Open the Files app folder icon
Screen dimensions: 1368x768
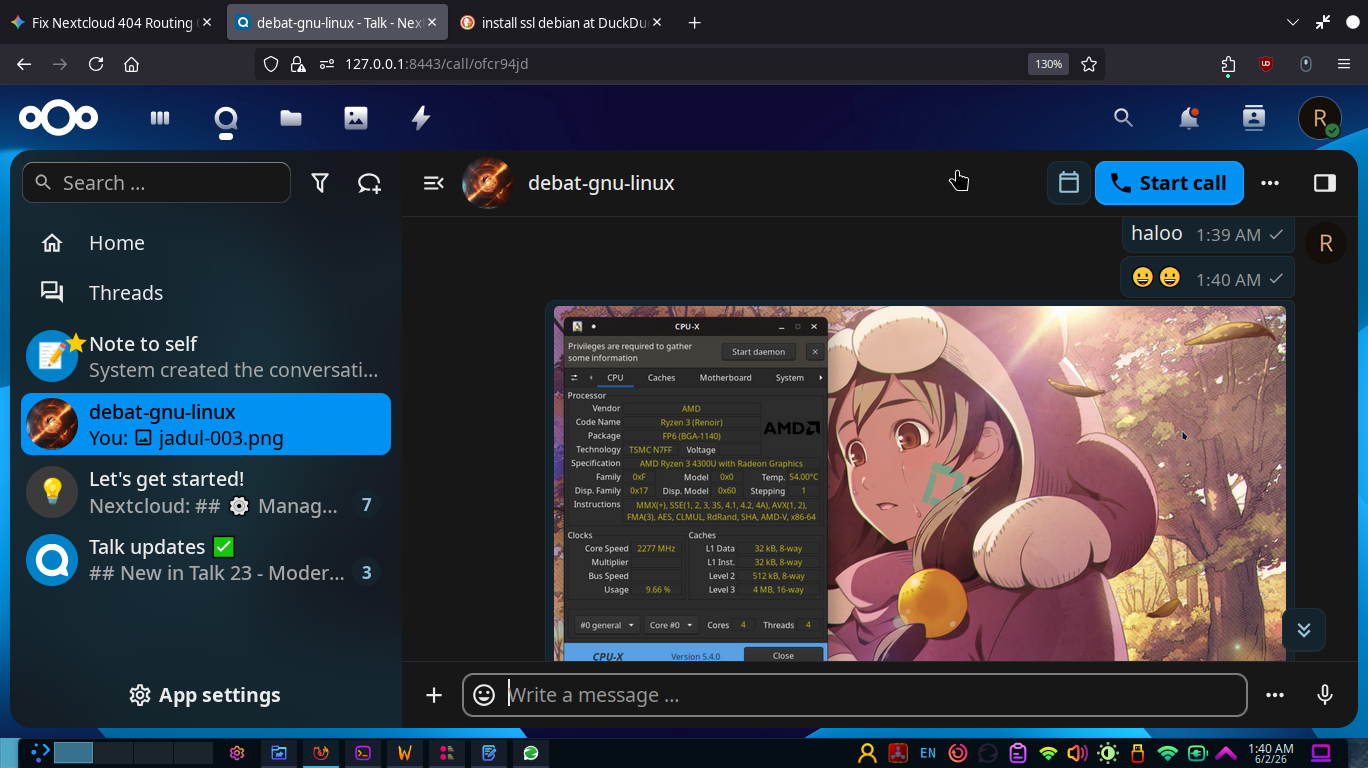[x=291, y=118]
